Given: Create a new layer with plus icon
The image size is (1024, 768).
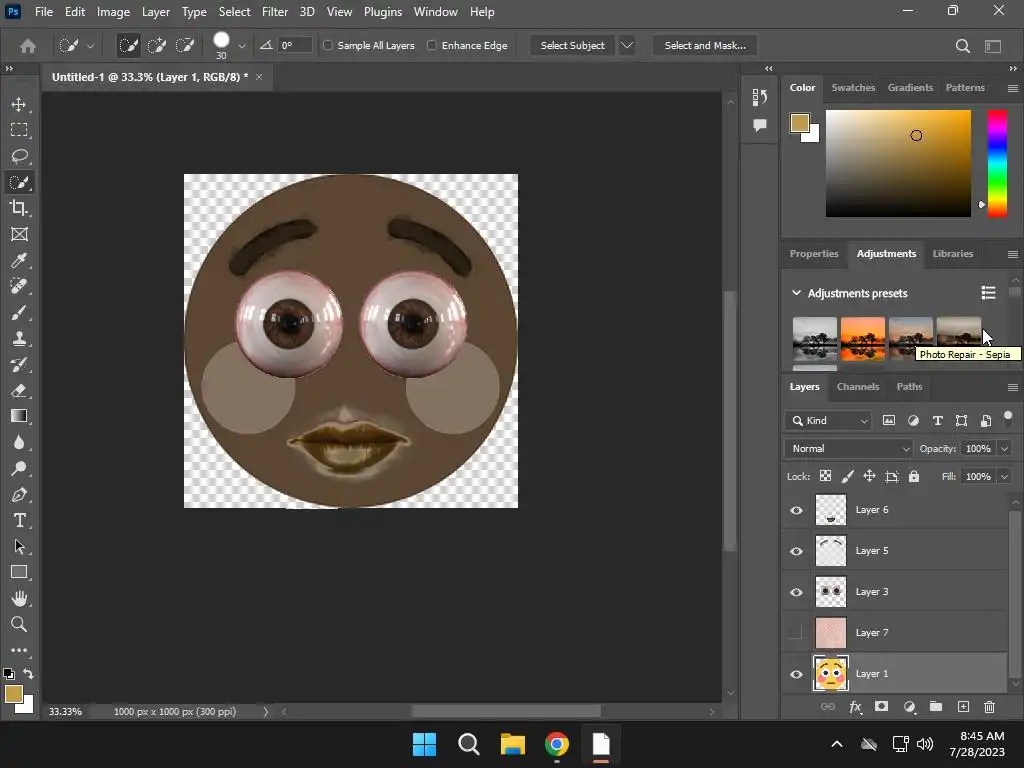Looking at the screenshot, I should 963,707.
